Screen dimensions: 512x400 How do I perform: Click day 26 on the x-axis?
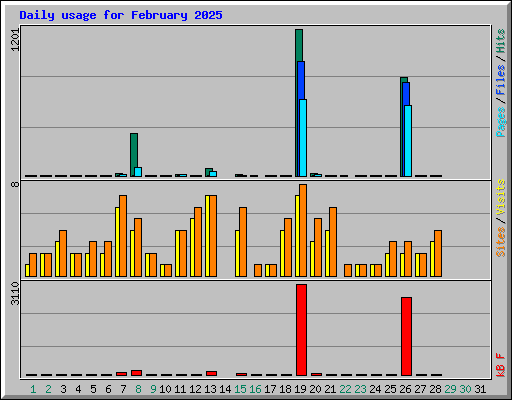click(405, 389)
